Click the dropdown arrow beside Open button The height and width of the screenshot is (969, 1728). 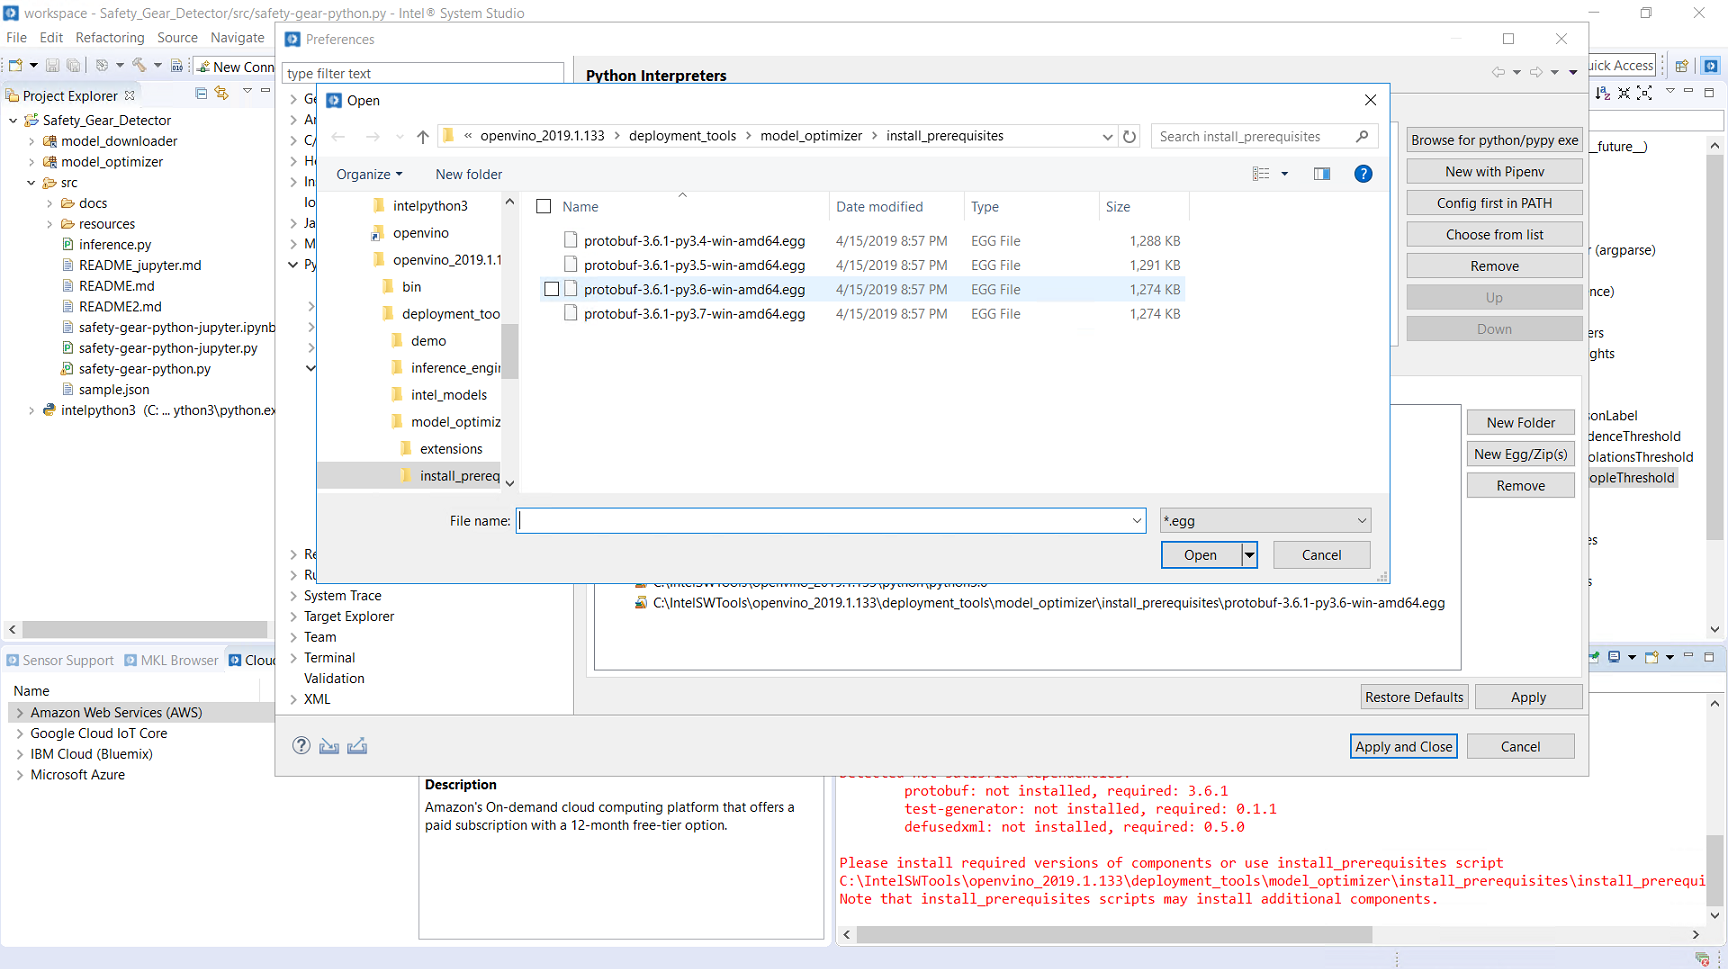point(1249,555)
